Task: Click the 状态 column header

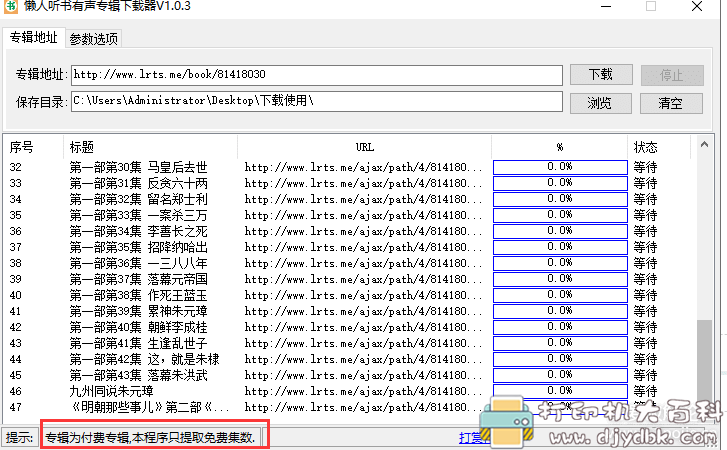Action: click(659, 147)
